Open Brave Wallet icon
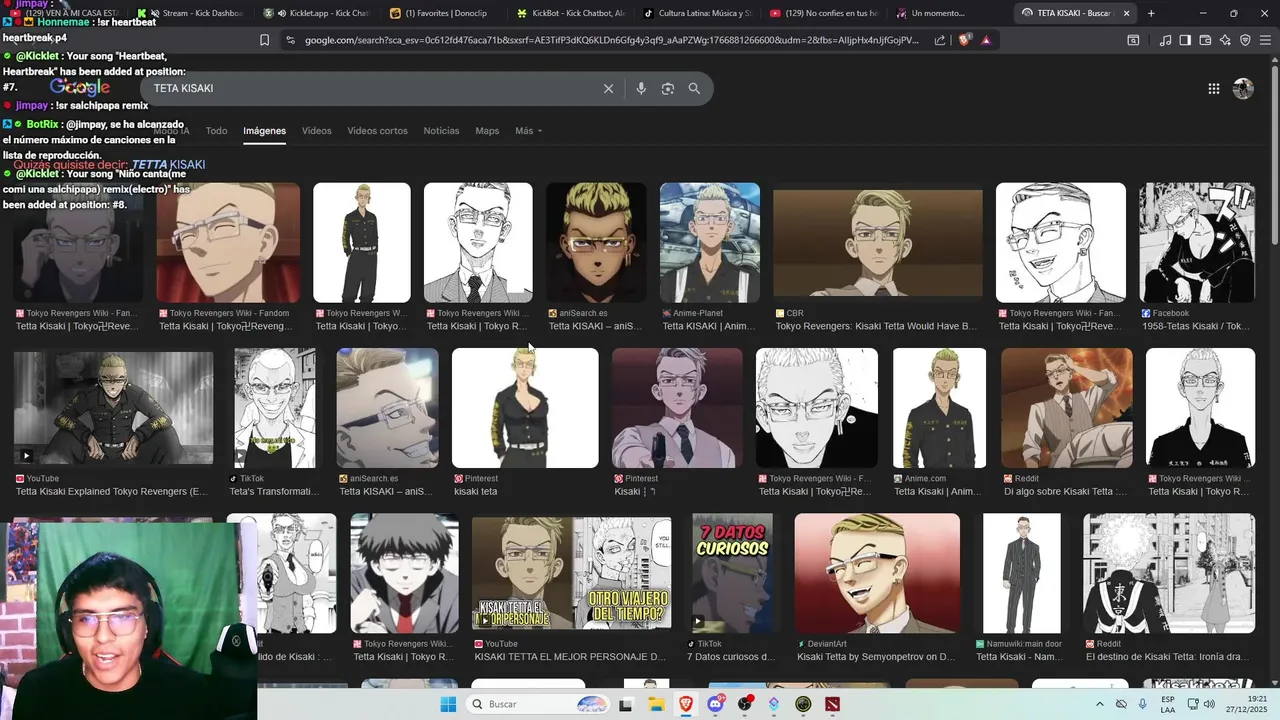The height and width of the screenshot is (720, 1280). click(x=1205, y=40)
